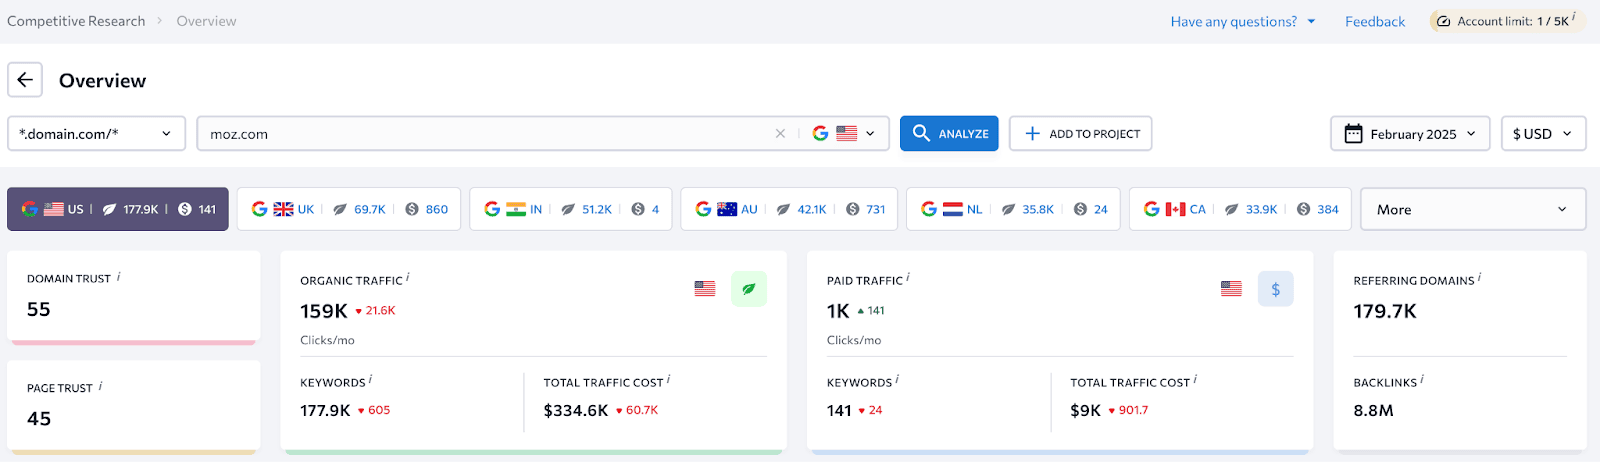Click the calendar icon in the date selector
1600x462 pixels.
pos(1353,133)
